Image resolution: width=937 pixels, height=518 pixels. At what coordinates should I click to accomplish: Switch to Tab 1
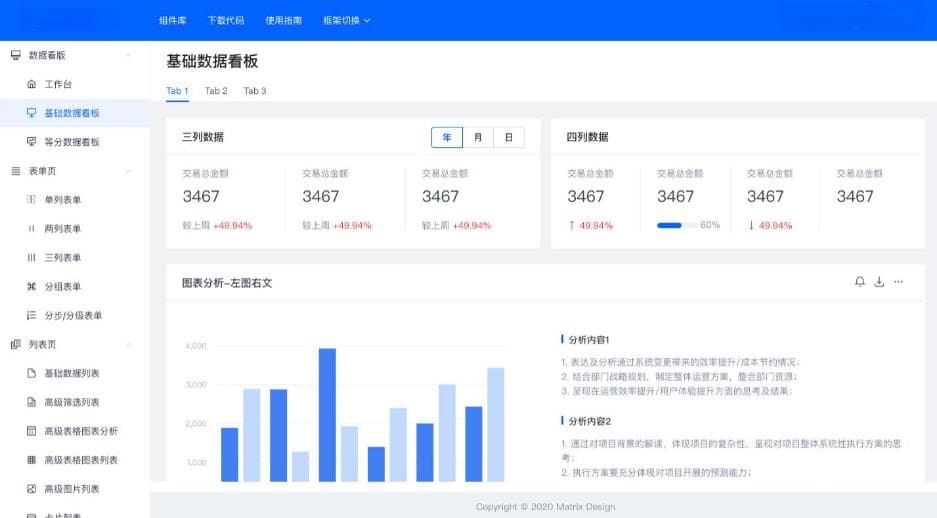pyautogui.click(x=177, y=91)
